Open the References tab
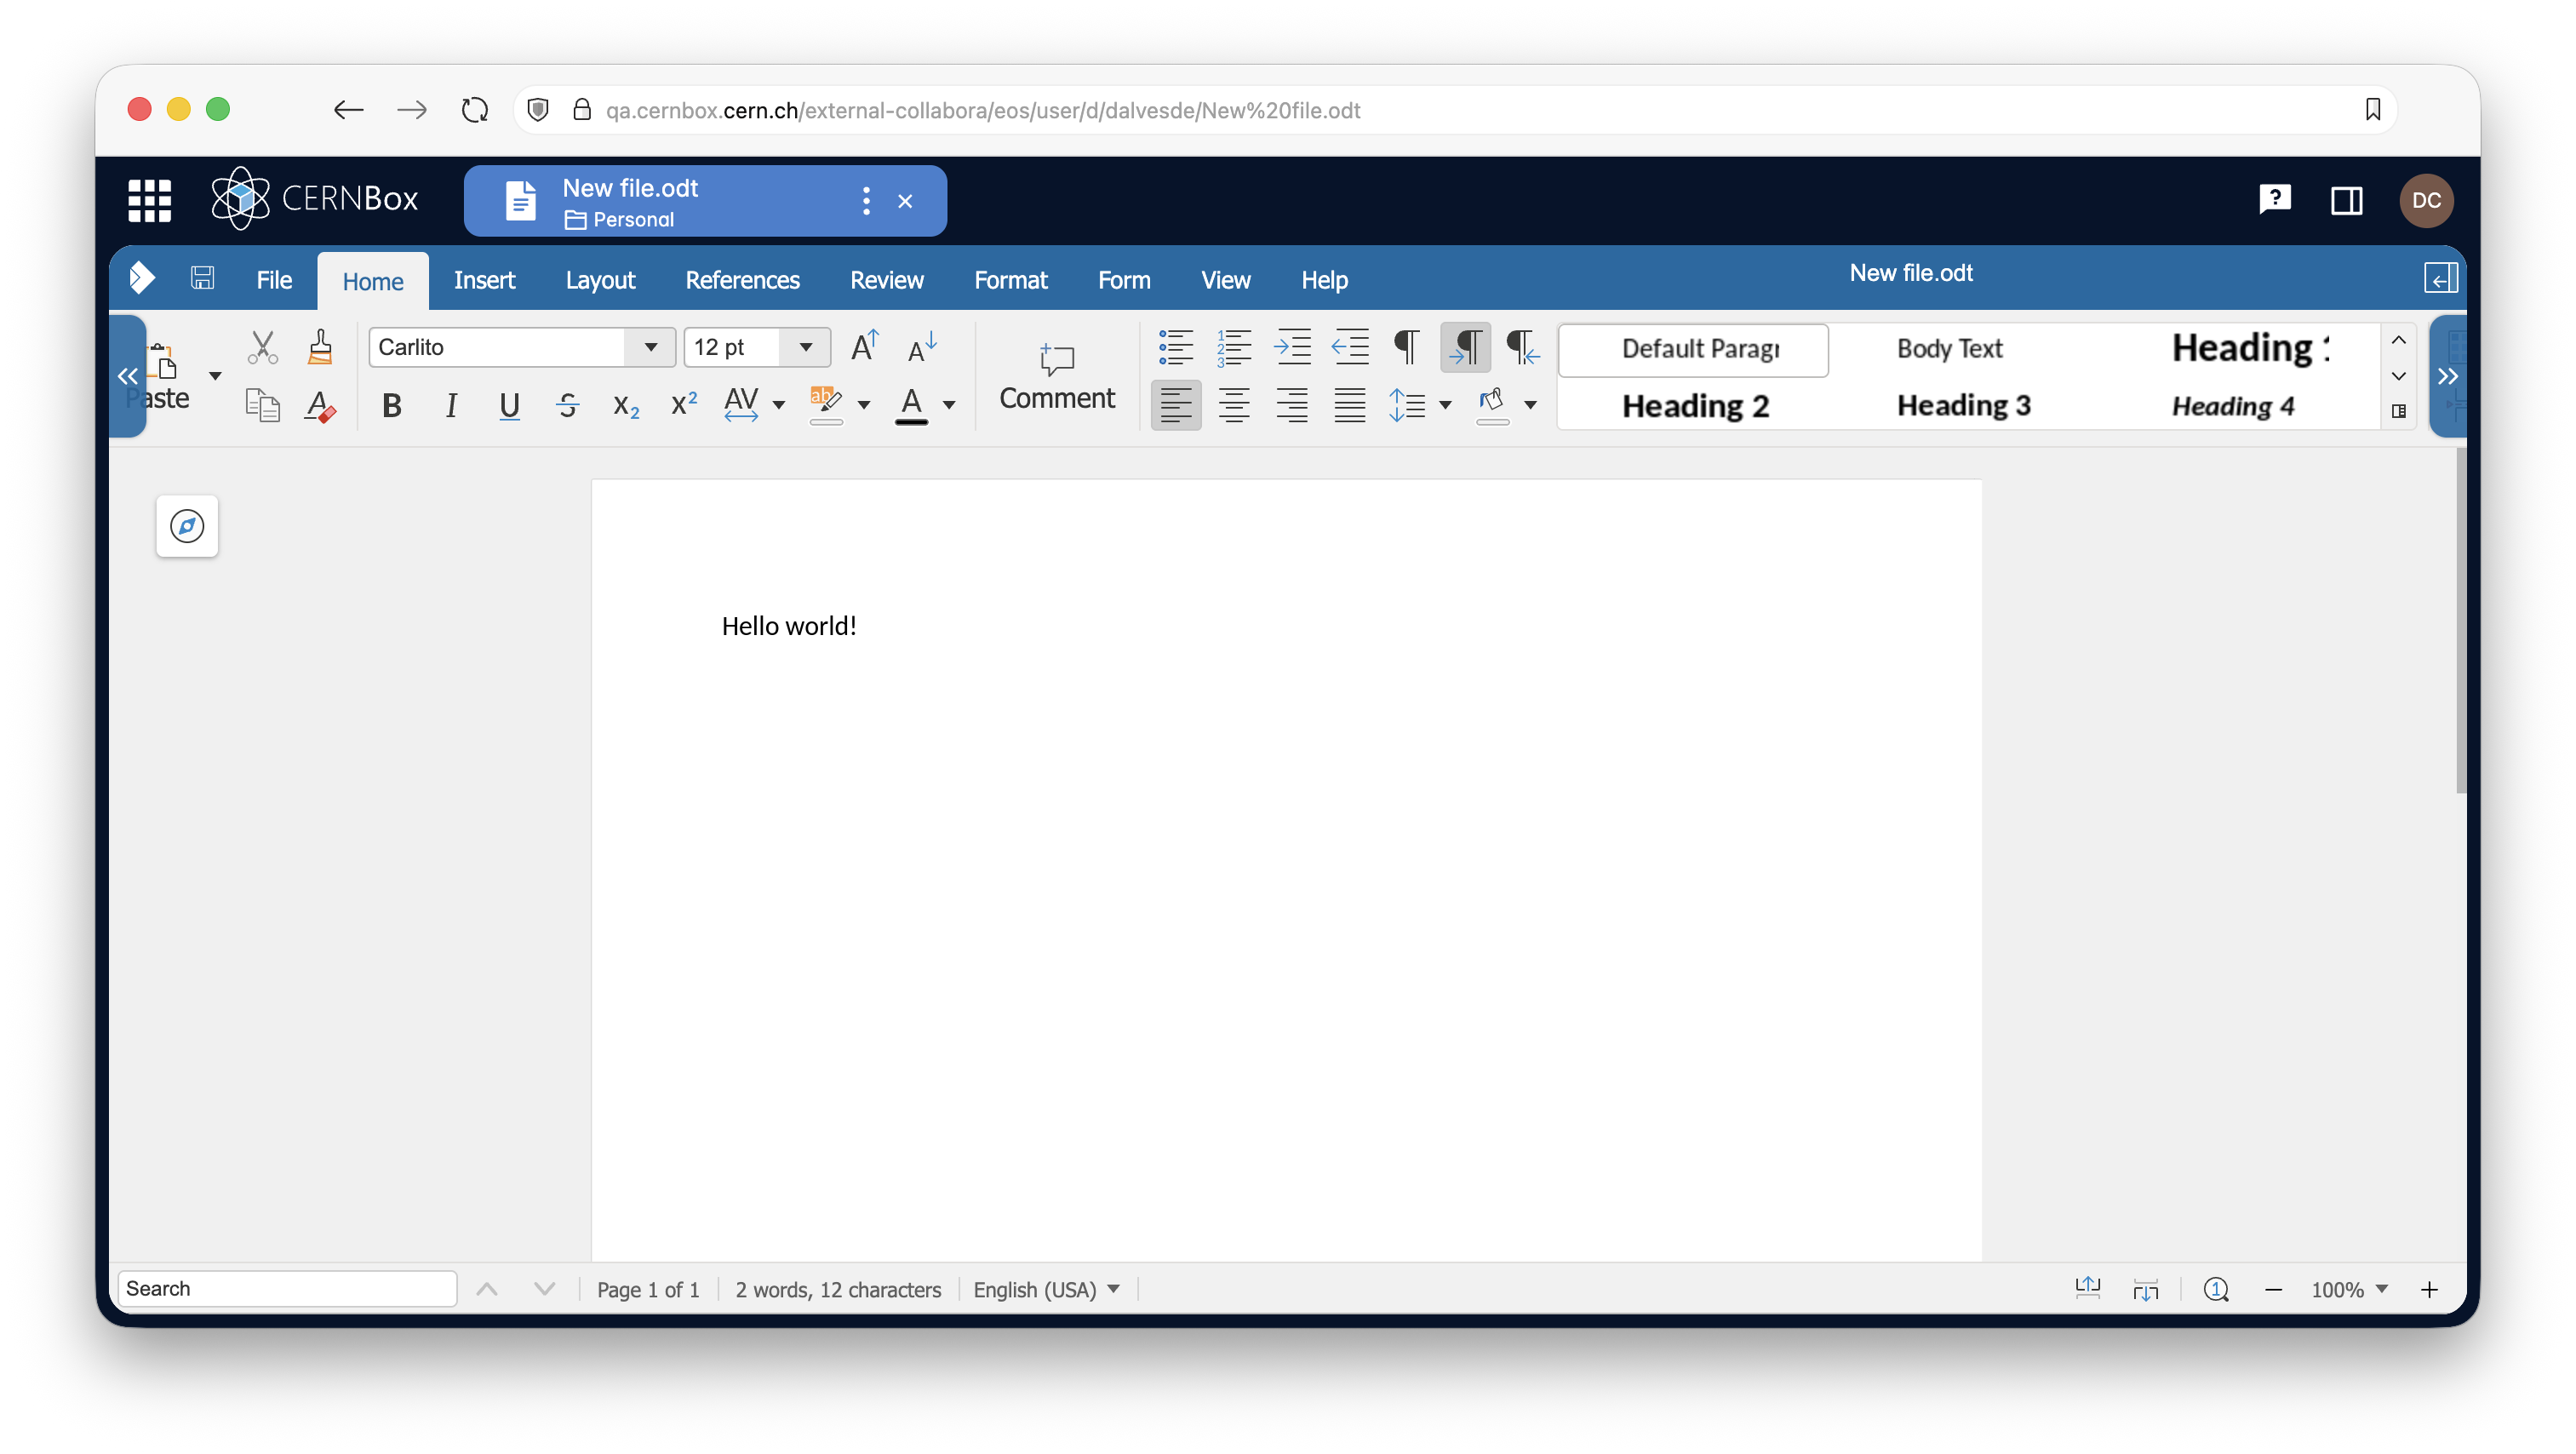The image size is (2576, 1454). click(x=742, y=280)
